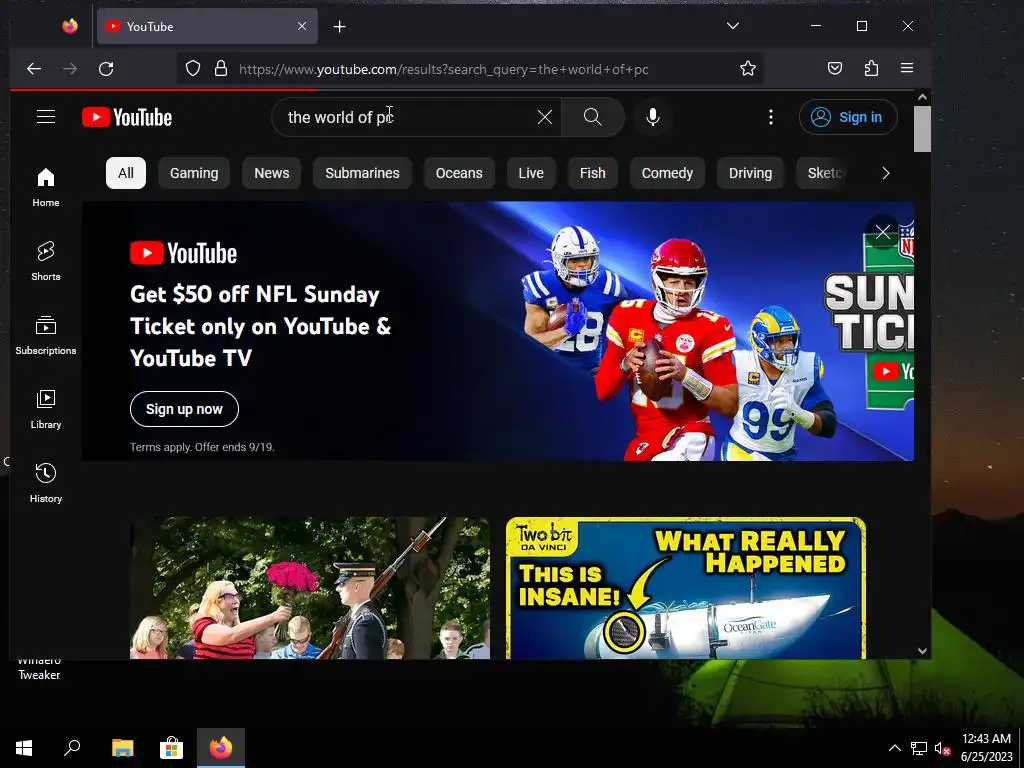Screen dimensions: 1024x768
Task: Open the OceanGate What Really Happened thumbnail
Action: tap(686, 588)
